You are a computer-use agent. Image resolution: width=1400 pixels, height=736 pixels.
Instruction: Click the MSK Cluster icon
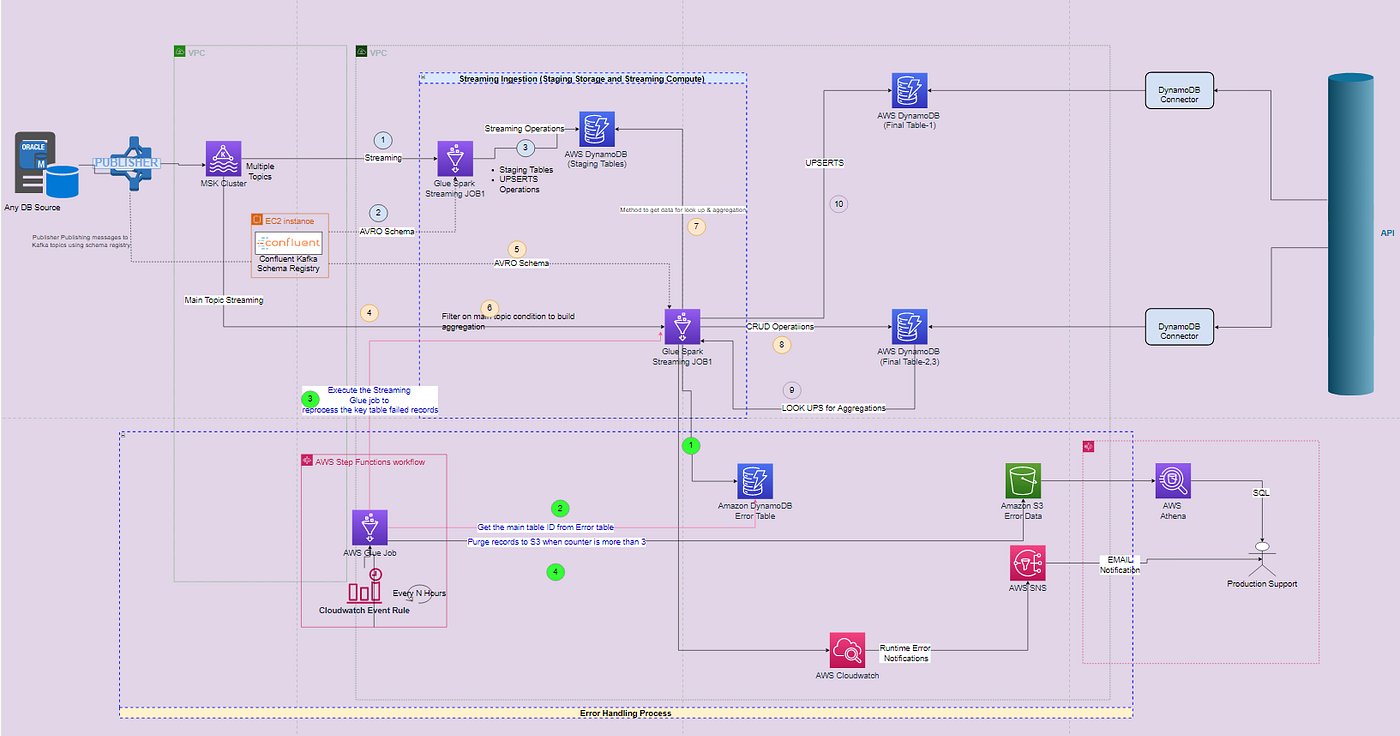click(x=223, y=158)
